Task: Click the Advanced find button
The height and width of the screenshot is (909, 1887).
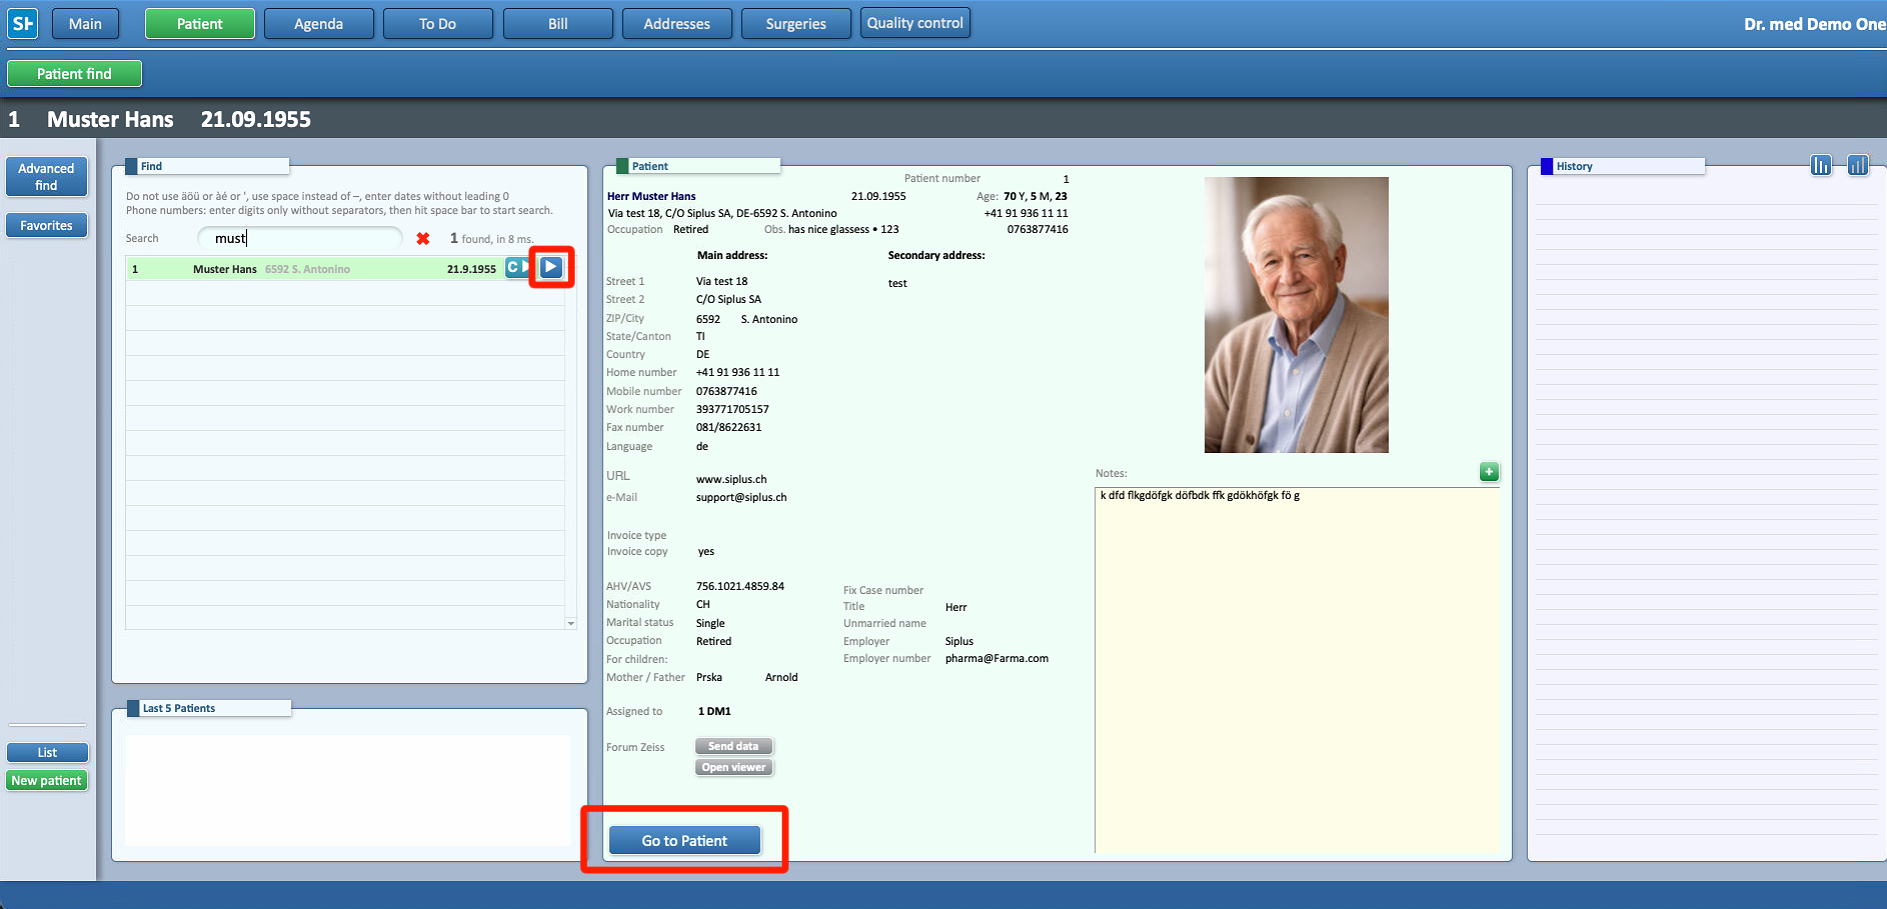Action: tap(46, 177)
